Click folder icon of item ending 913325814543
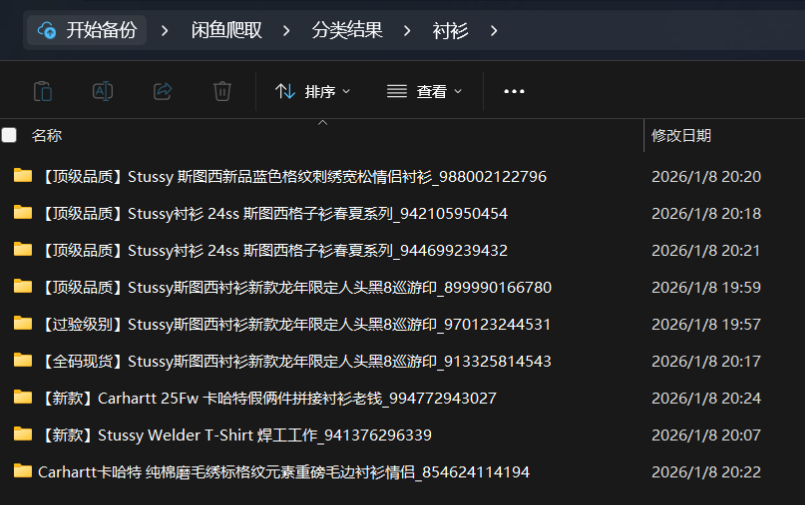This screenshot has height=505, width=805. 23,360
